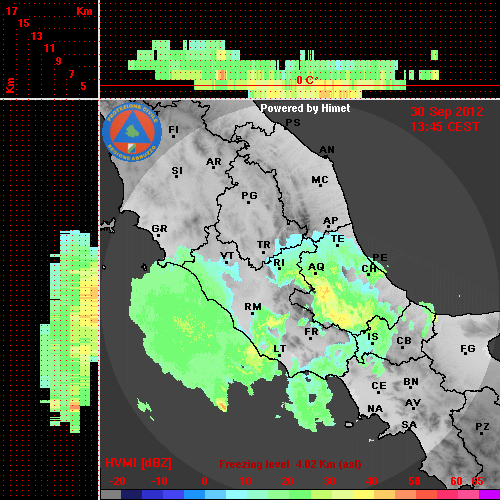
Task: Click the PG city label on map
Action: click(249, 195)
